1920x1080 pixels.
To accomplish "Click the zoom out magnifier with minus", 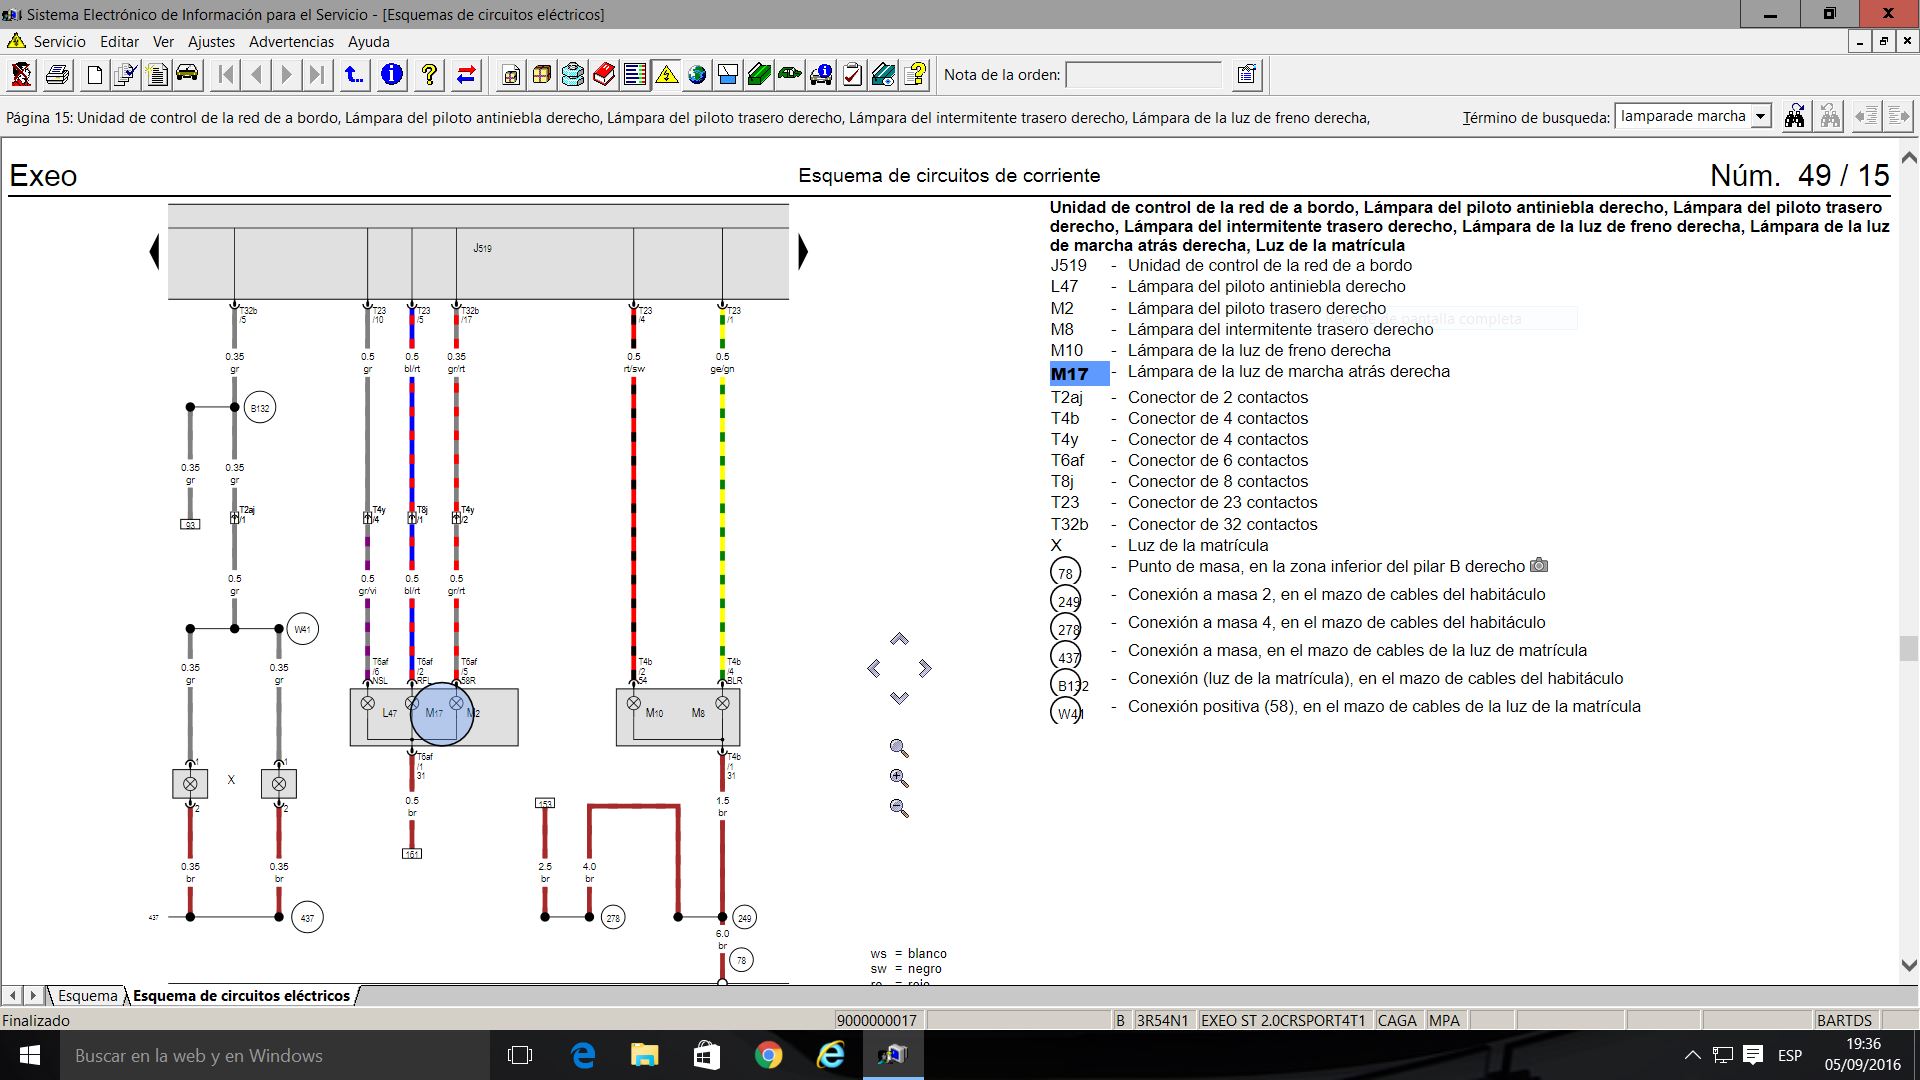I will (899, 808).
